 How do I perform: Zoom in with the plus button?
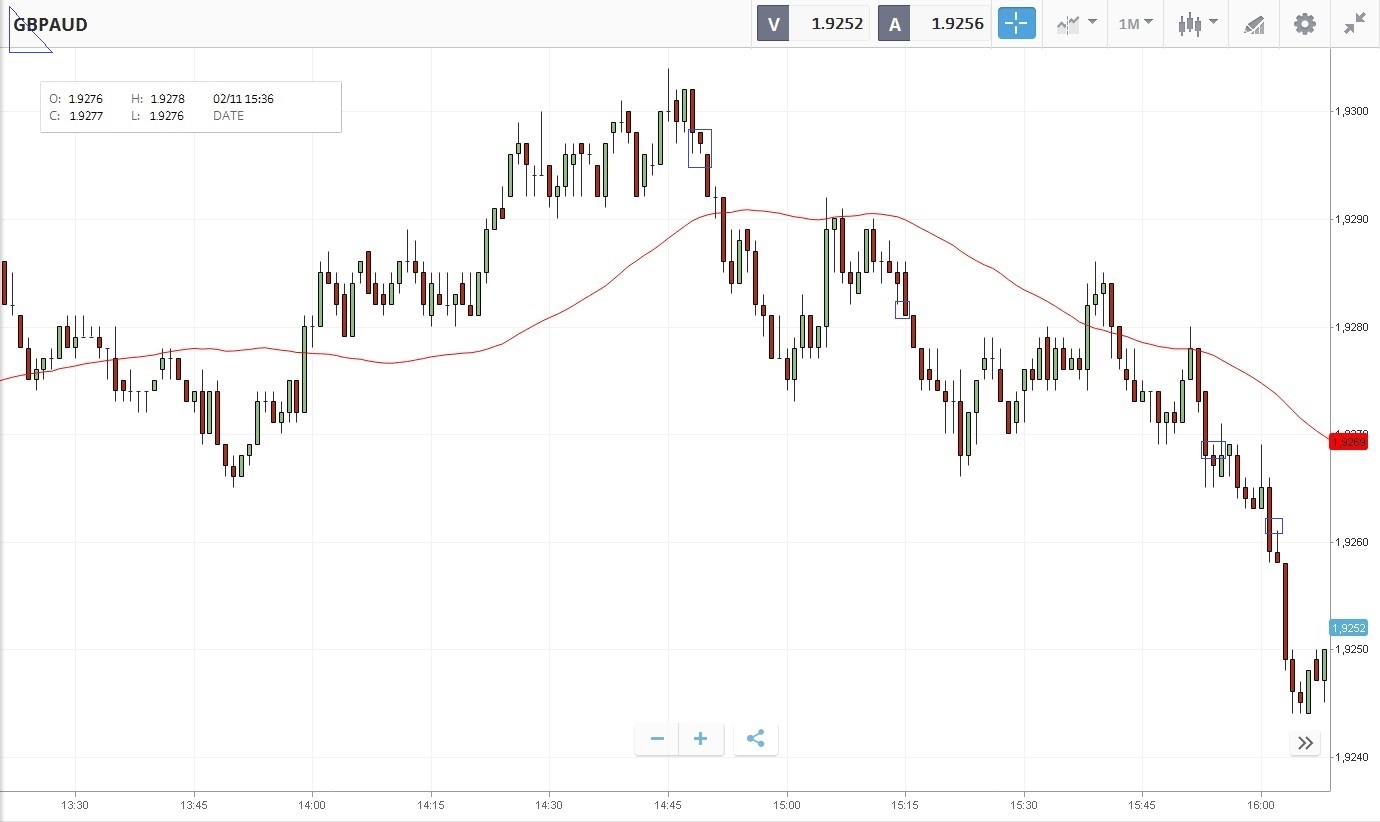(701, 739)
